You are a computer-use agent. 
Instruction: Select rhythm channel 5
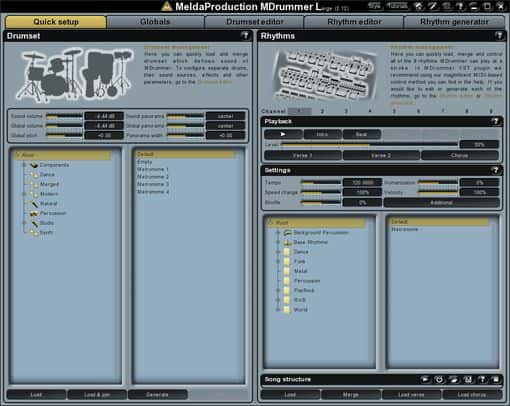[394, 111]
